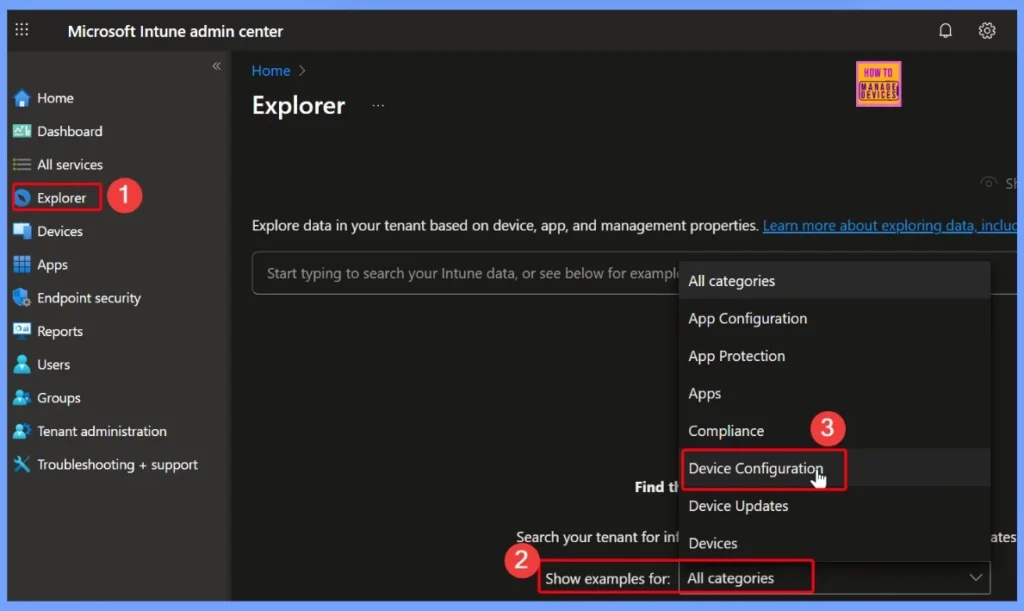Select All categories in dropdown list
1024x611 pixels.
pos(834,281)
